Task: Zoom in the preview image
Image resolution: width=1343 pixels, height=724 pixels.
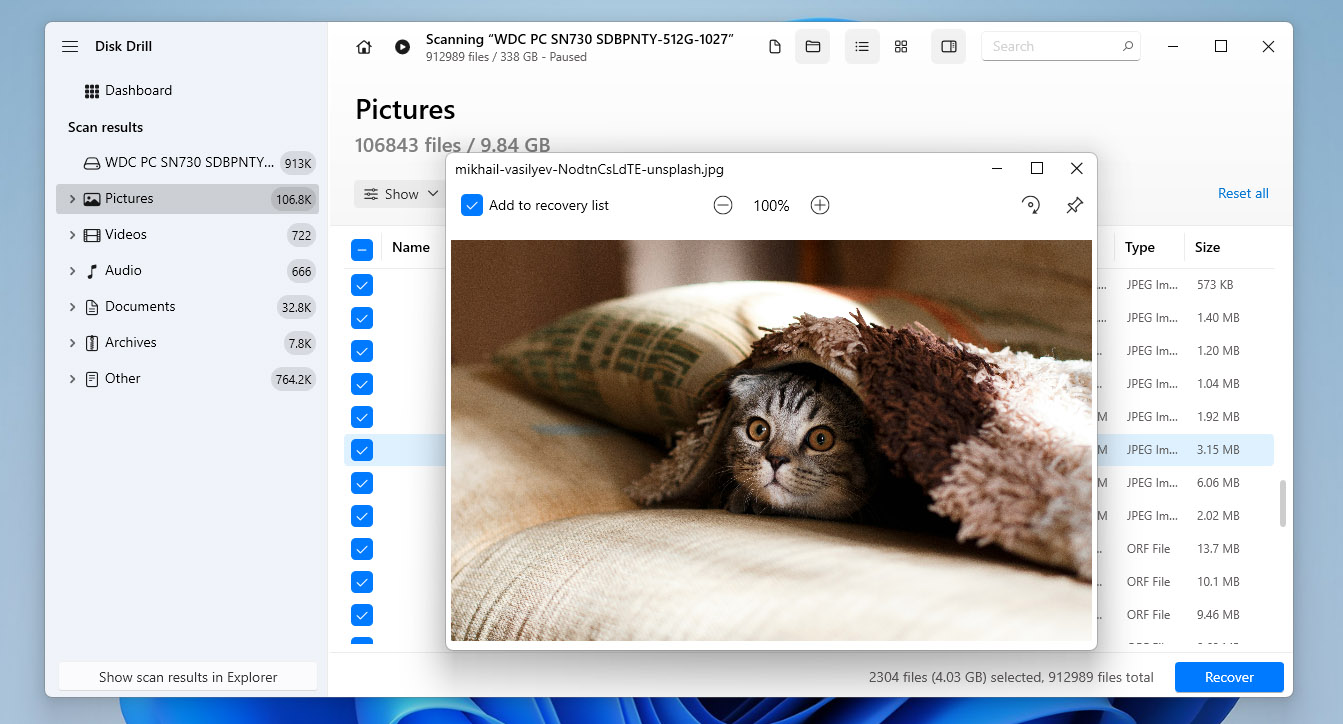Action: click(820, 206)
